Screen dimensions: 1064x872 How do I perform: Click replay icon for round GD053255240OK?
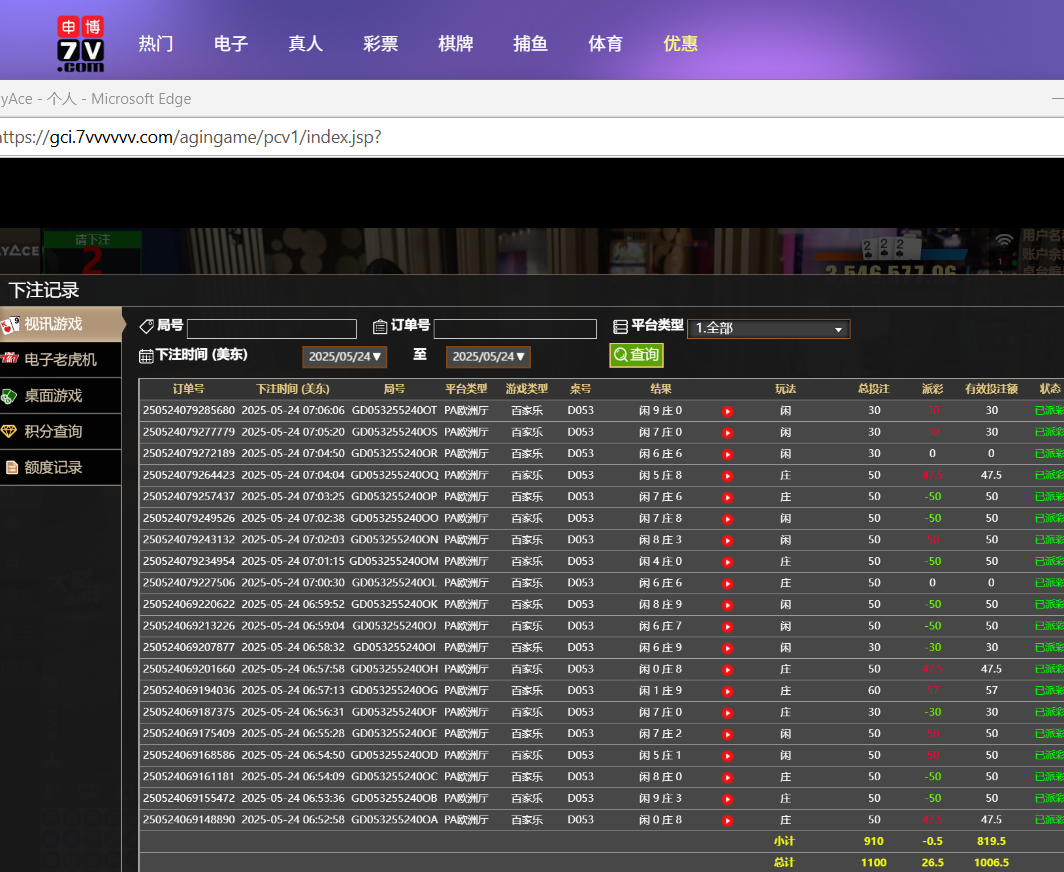(x=728, y=605)
